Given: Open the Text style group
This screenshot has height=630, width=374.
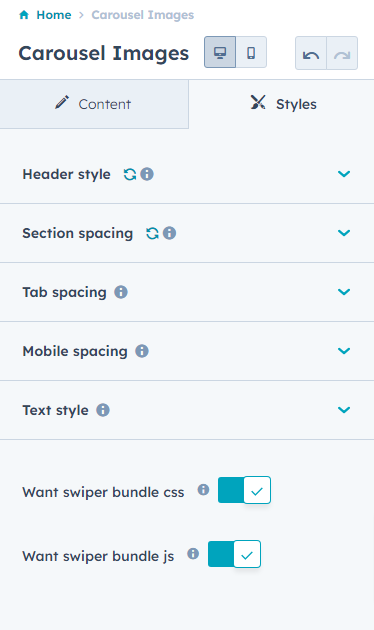Looking at the screenshot, I should (187, 410).
